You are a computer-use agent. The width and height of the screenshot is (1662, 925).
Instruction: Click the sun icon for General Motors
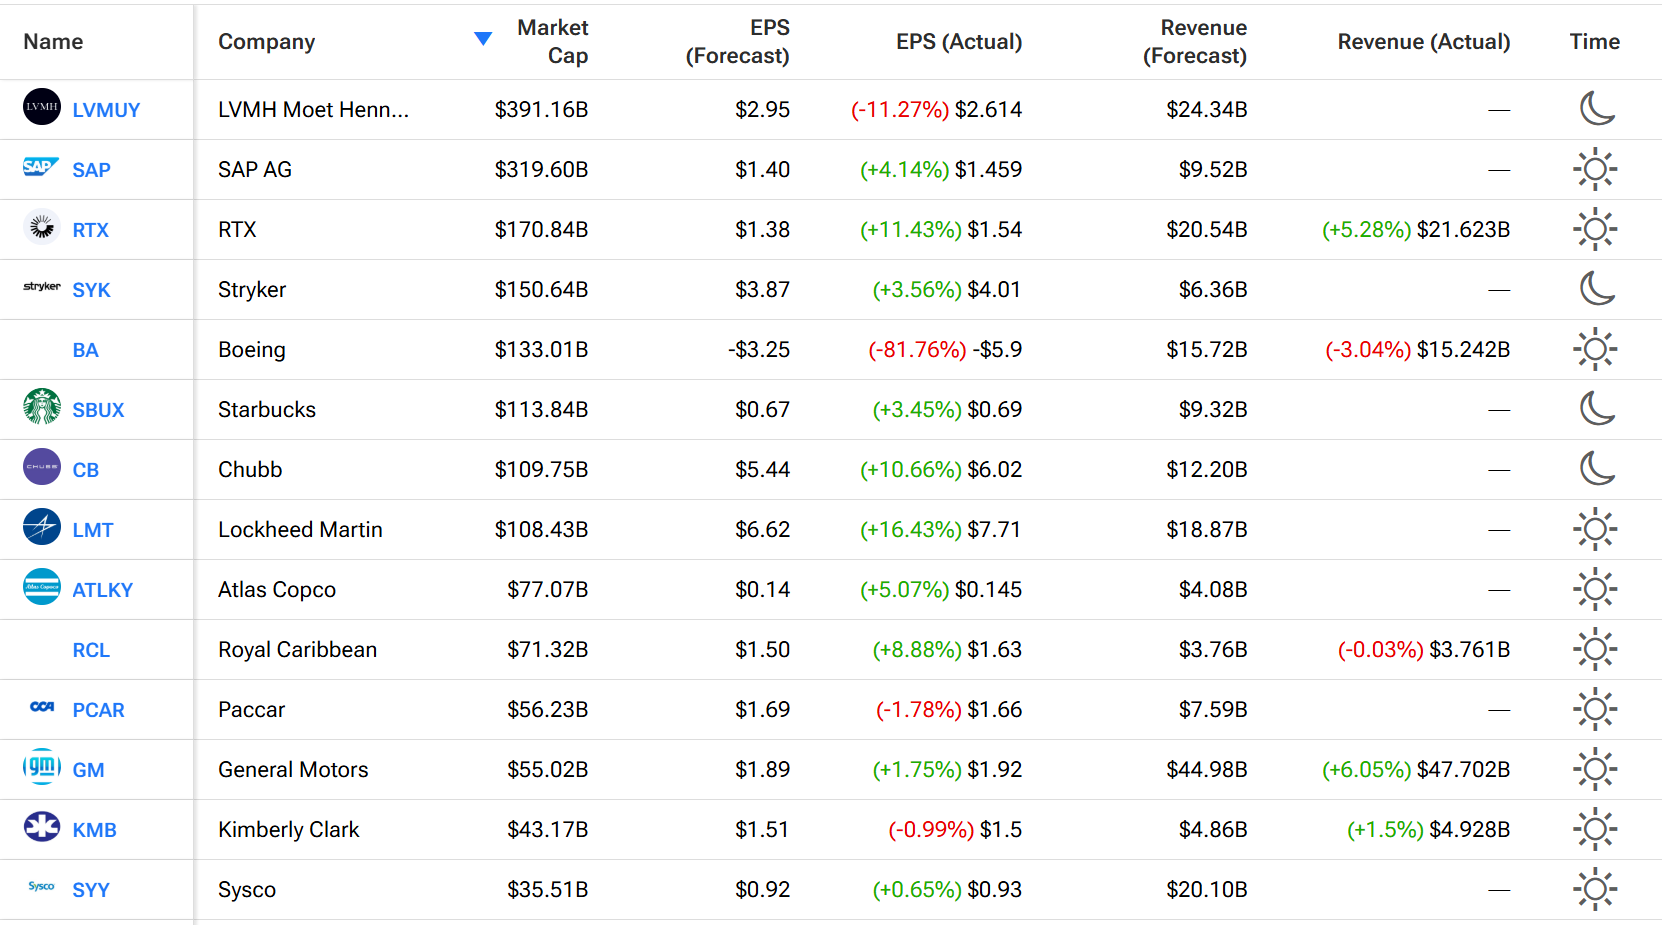click(1595, 769)
